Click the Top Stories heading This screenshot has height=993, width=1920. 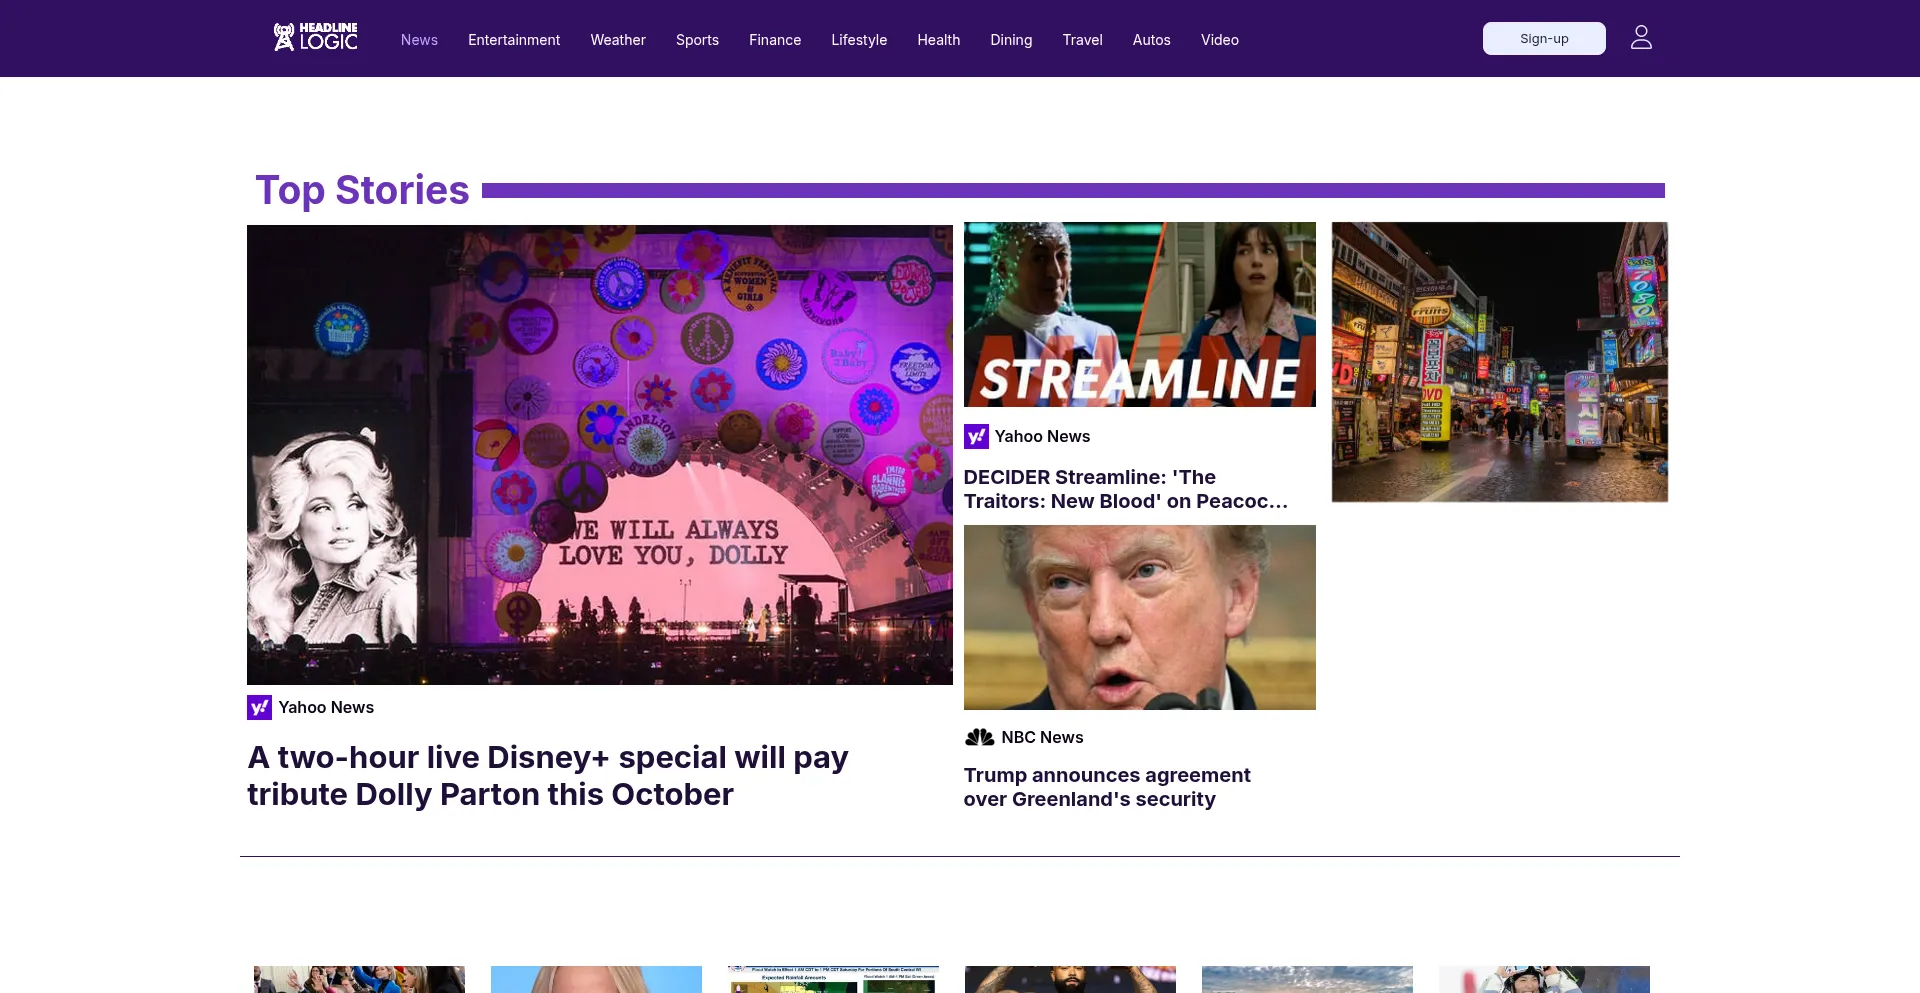pyautogui.click(x=362, y=190)
